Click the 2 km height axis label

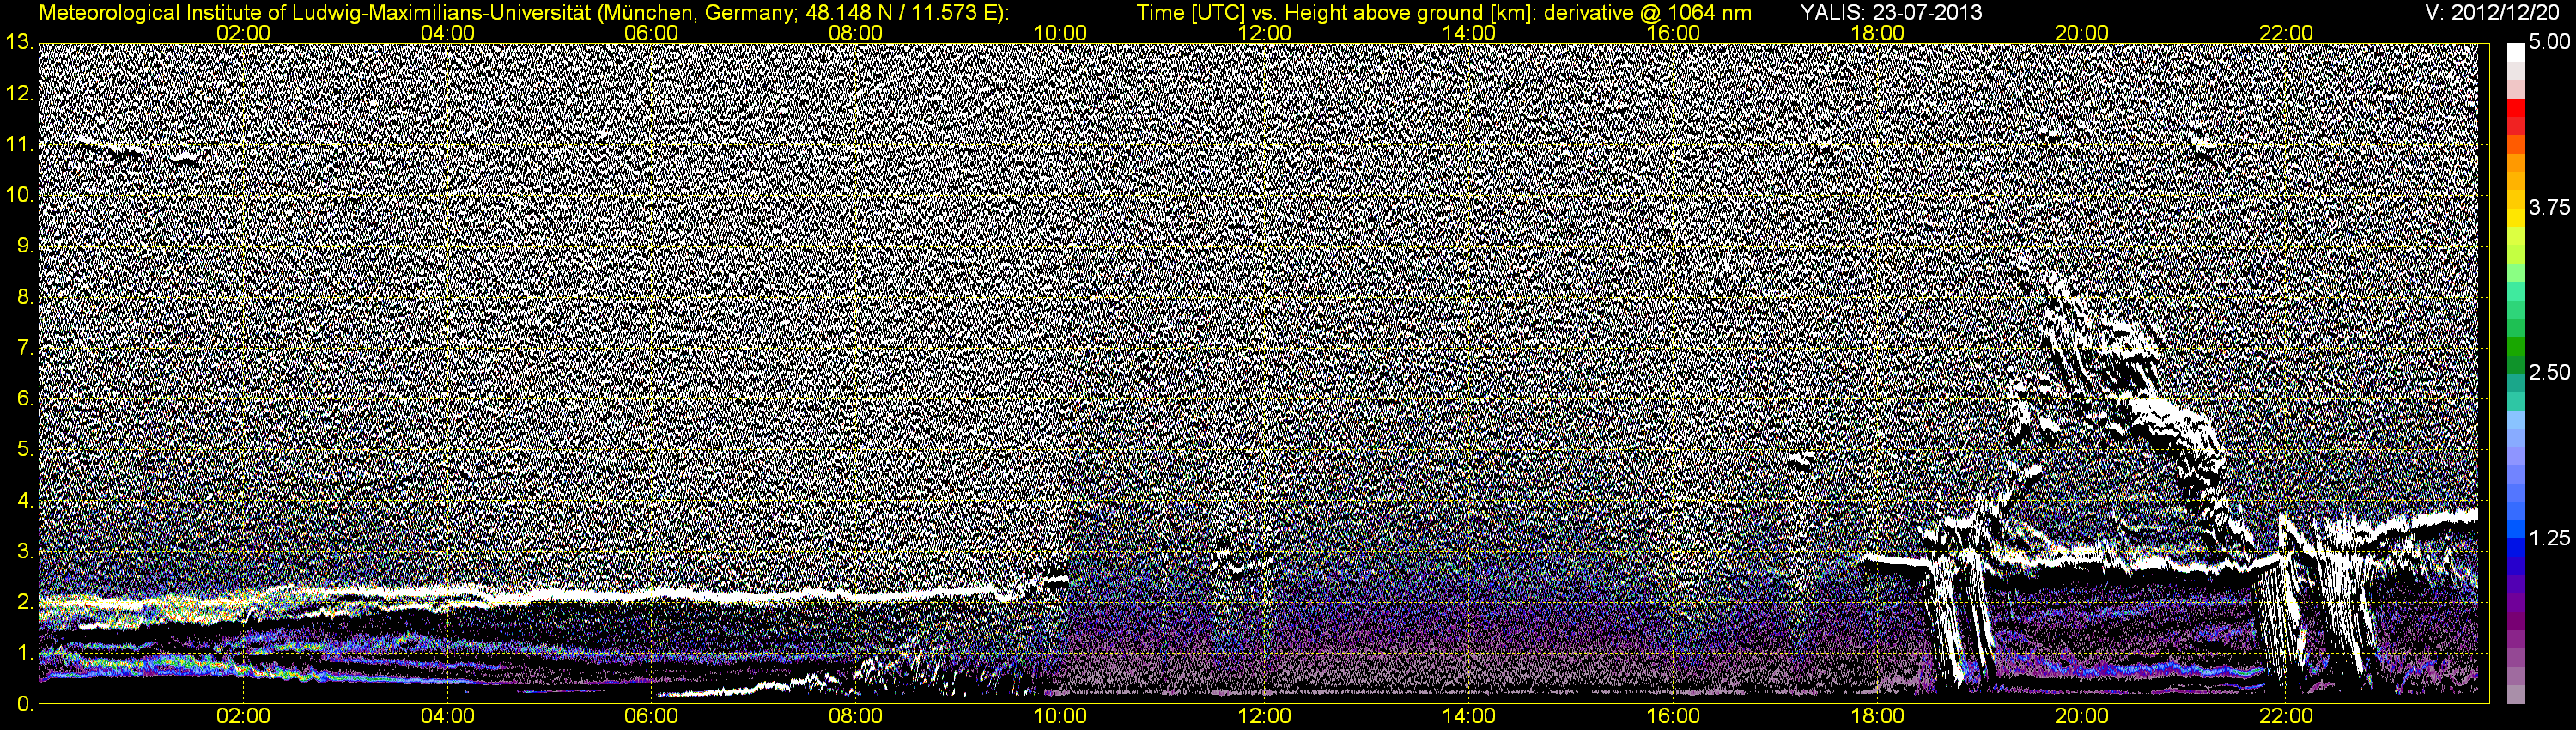coord(25,602)
